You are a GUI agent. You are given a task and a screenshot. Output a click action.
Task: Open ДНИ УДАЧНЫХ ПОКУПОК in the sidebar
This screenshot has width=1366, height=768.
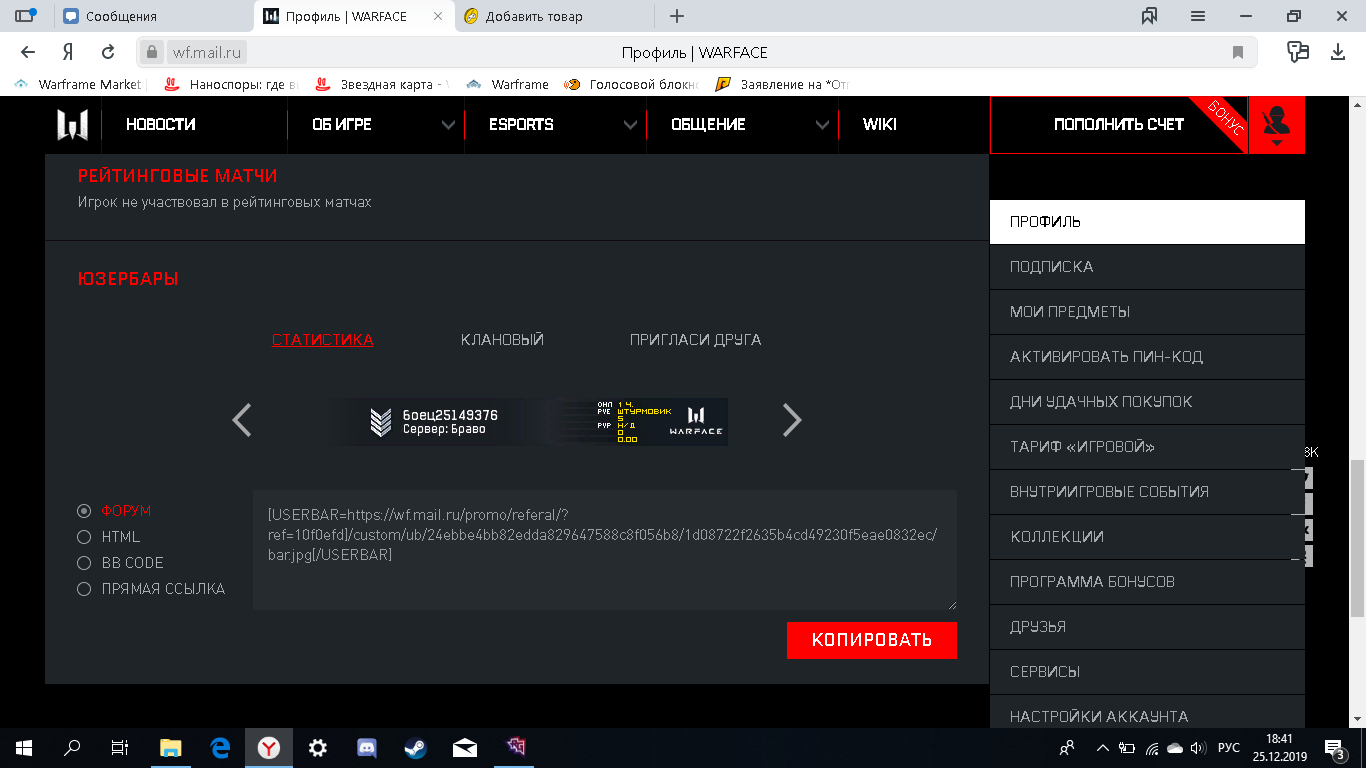click(x=1147, y=402)
